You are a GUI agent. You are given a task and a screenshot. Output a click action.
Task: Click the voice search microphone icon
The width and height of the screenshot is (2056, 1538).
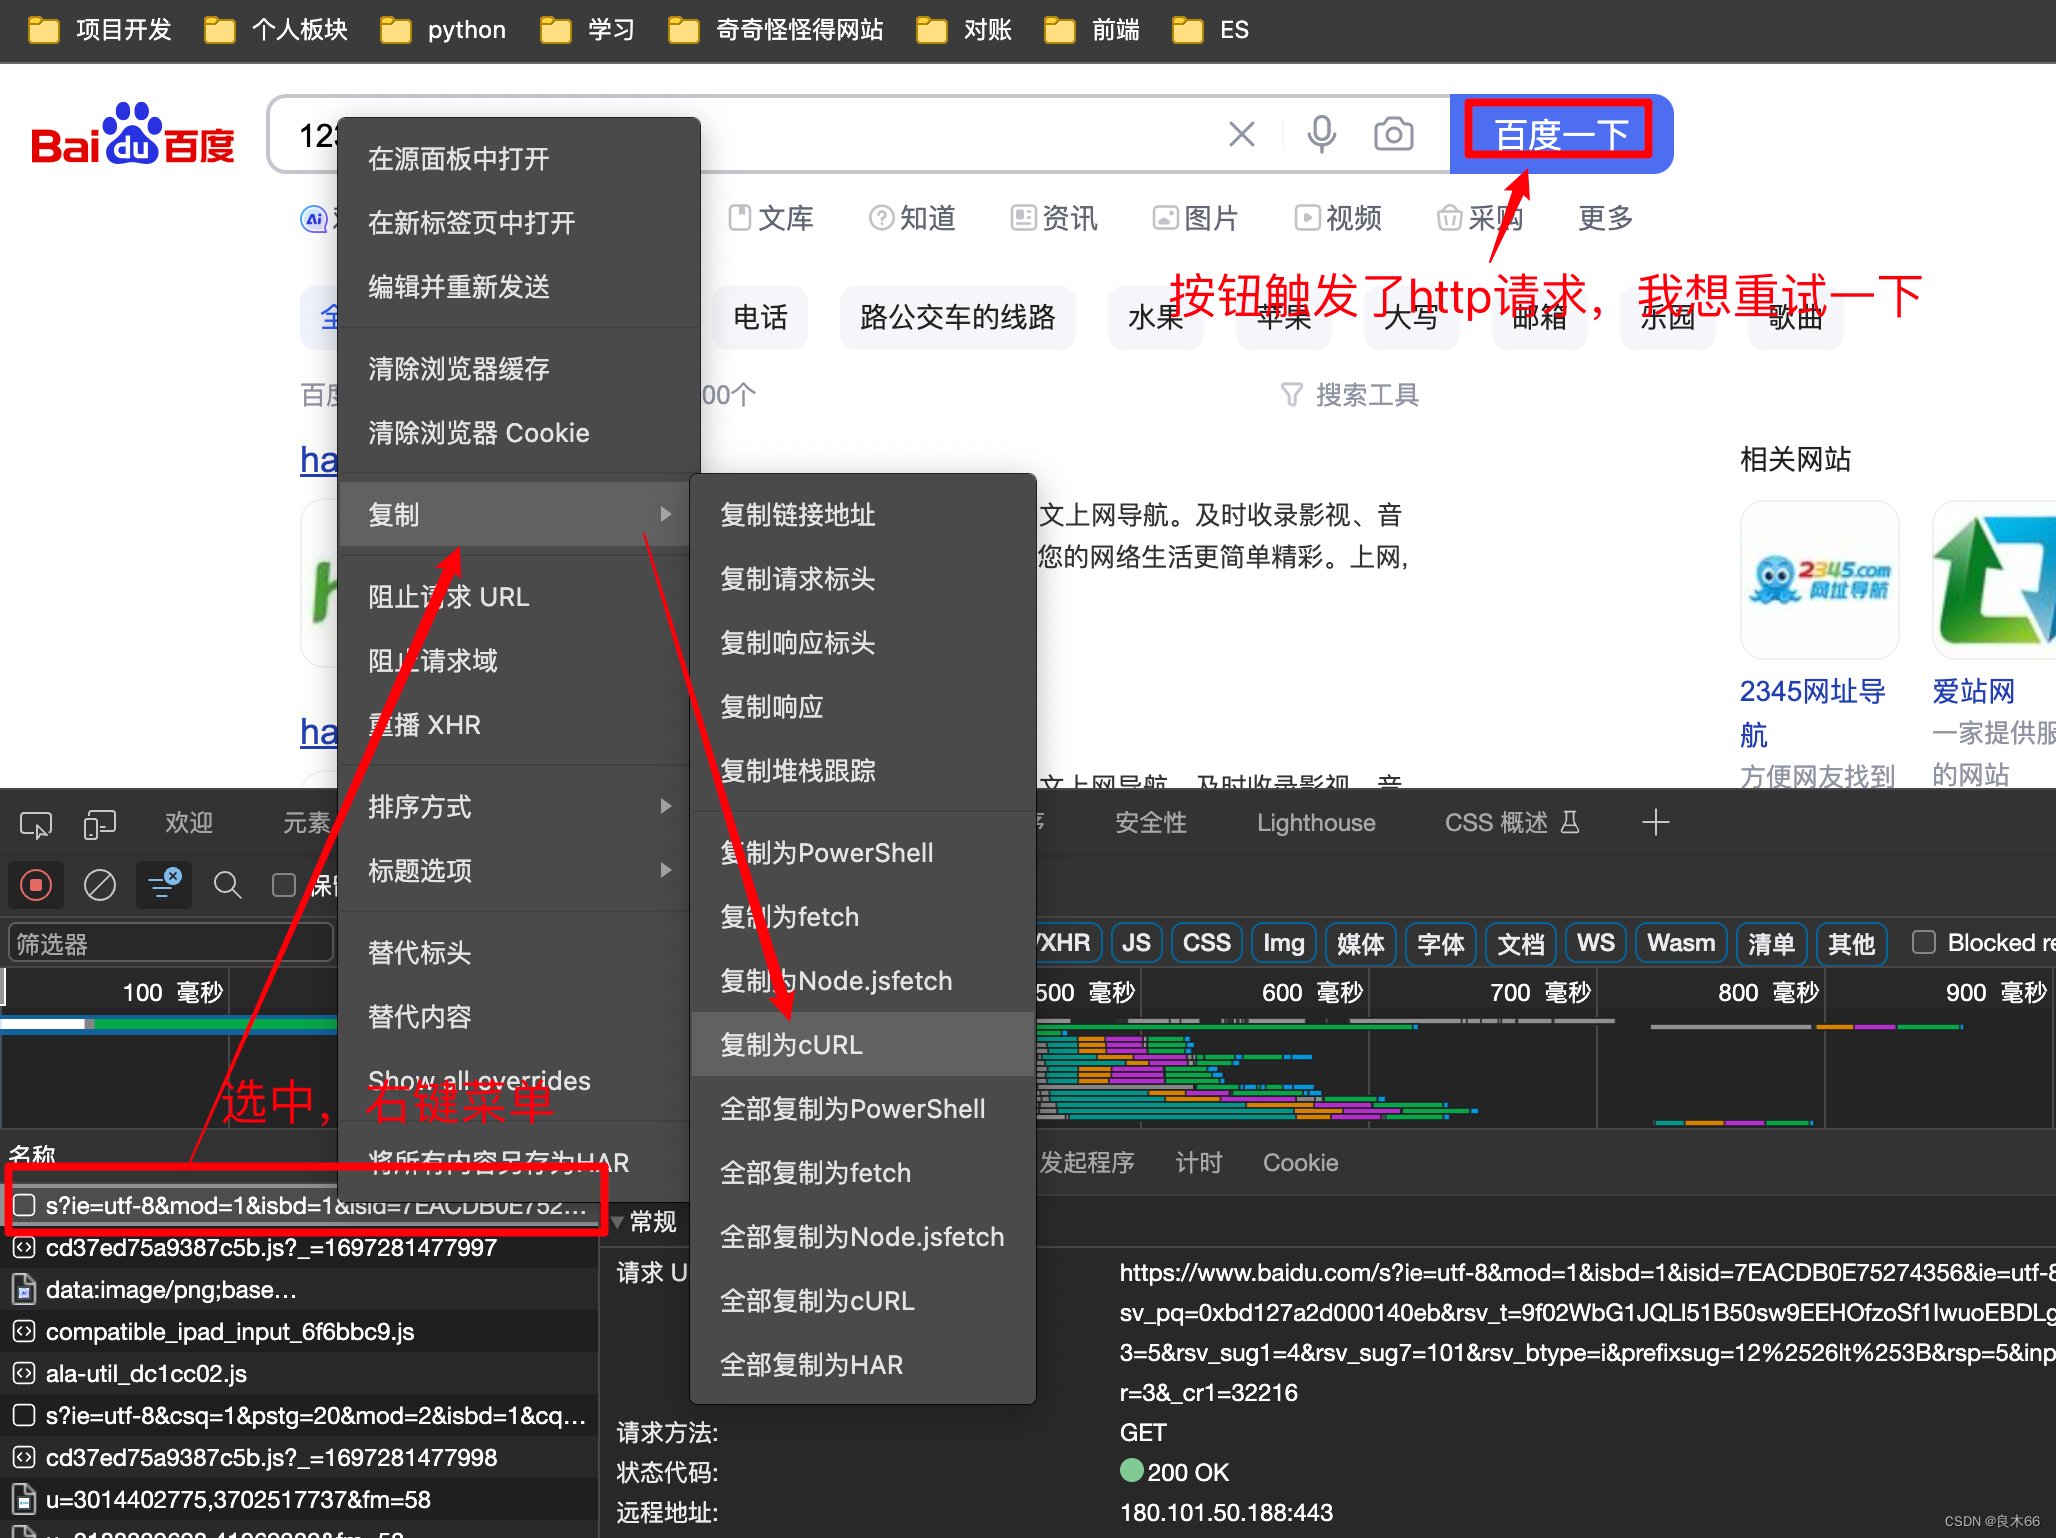point(1322,133)
